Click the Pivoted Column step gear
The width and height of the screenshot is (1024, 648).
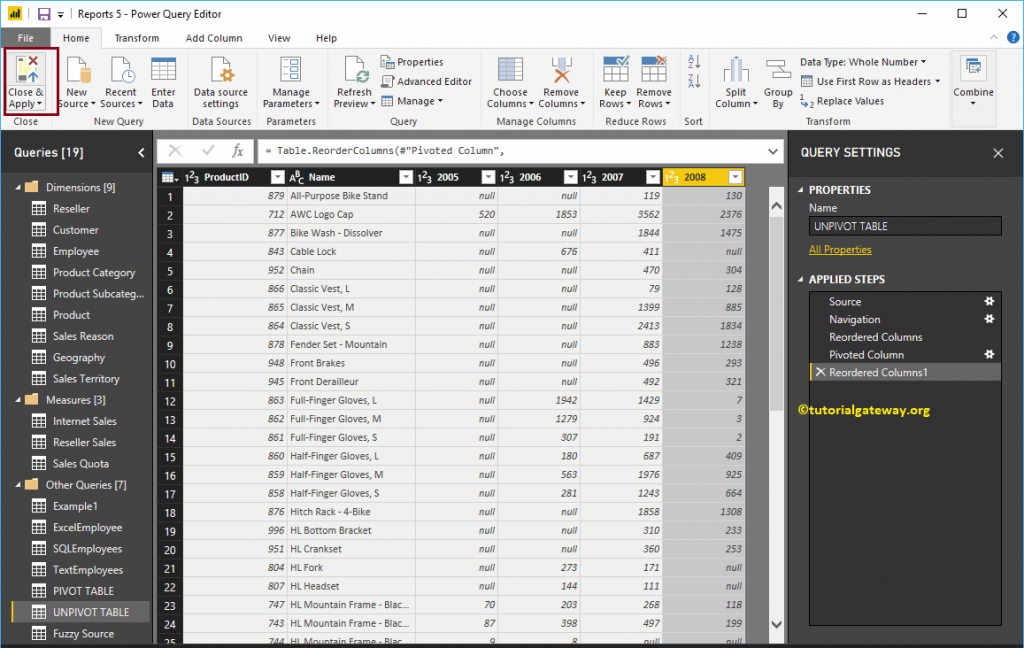click(x=990, y=354)
